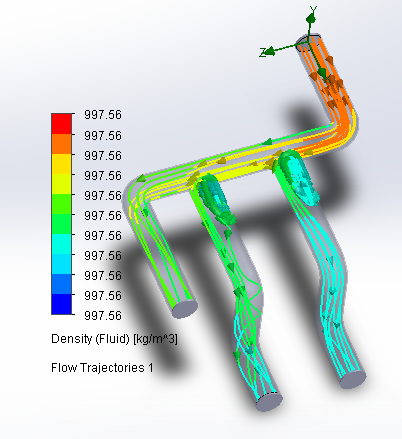The height and width of the screenshot is (439, 402).
Task: Click the red swatch in the density legend
Action: click(61, 124)
